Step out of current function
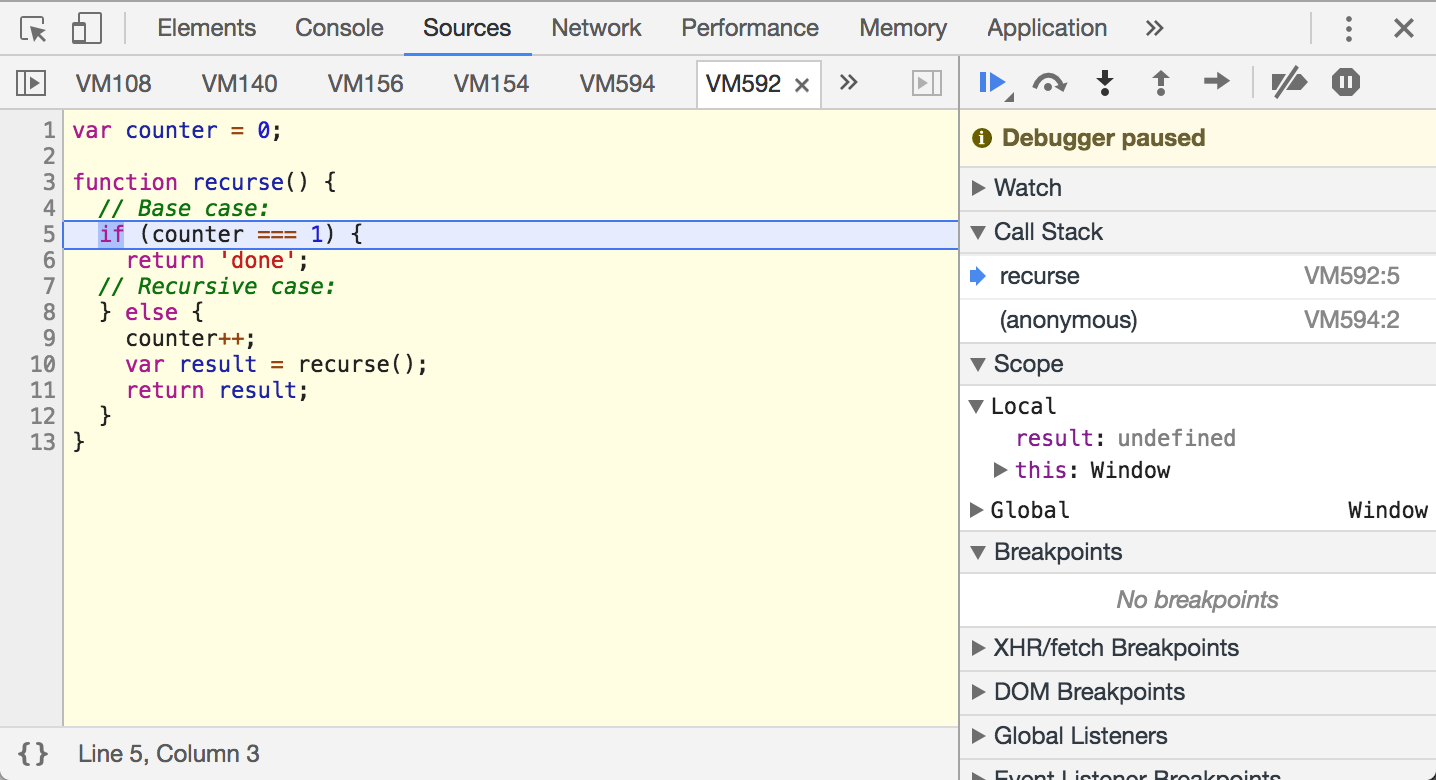This screenshot has height=780, width=1436. [1161, 83]
